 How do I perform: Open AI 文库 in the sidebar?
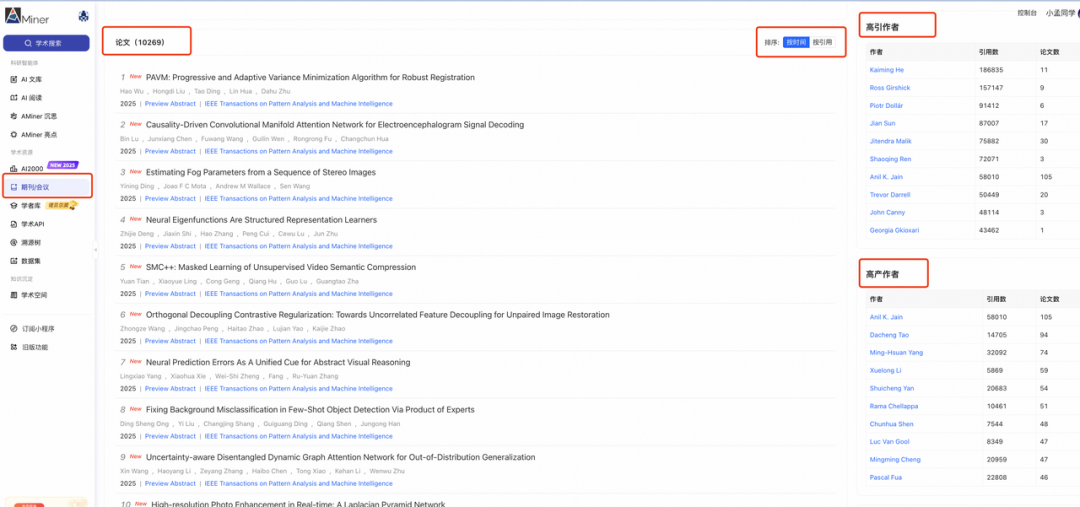(x=31, y=79)
